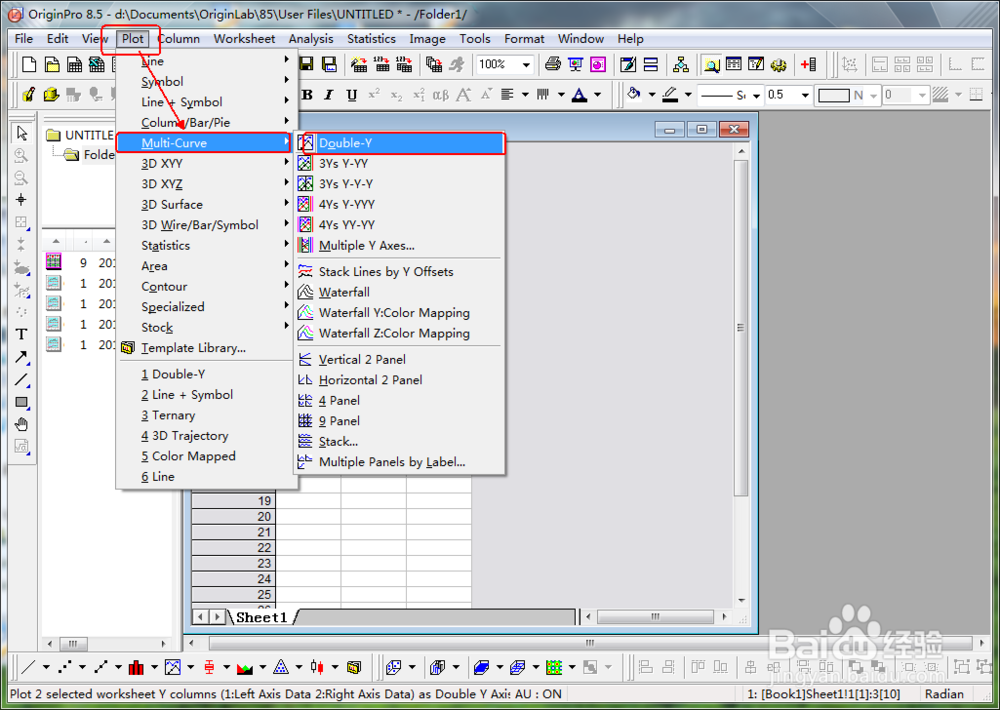Click the New Workbook icon in toolbar
1000x710 pixels.
pos(75,64)
